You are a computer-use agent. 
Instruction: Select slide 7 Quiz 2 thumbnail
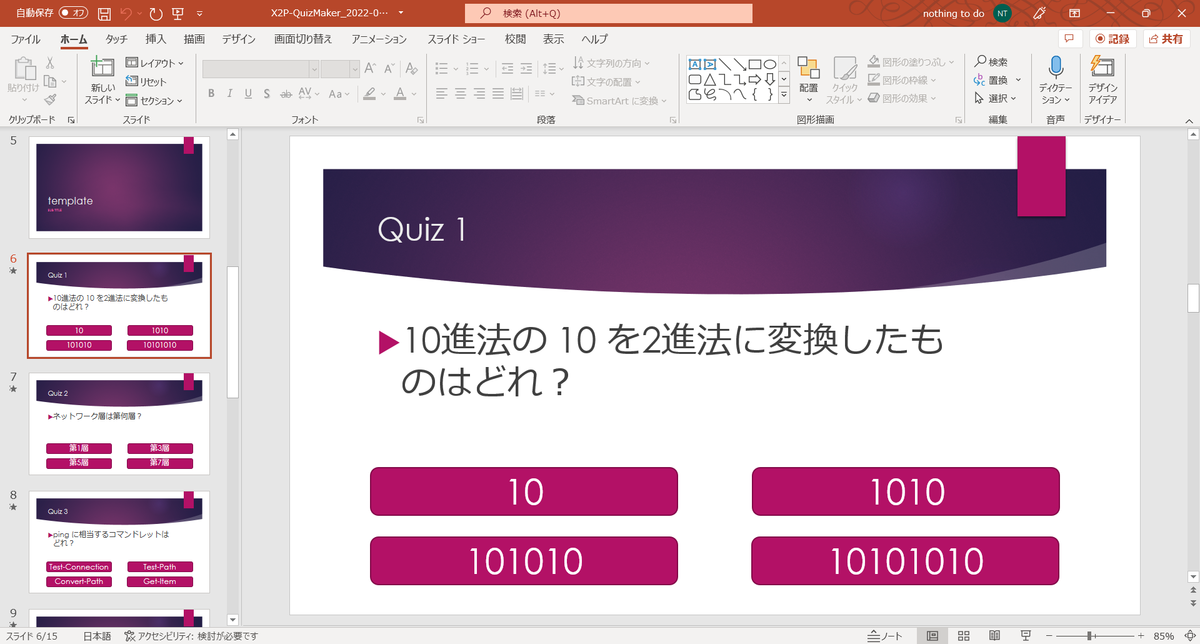[119, 424]
